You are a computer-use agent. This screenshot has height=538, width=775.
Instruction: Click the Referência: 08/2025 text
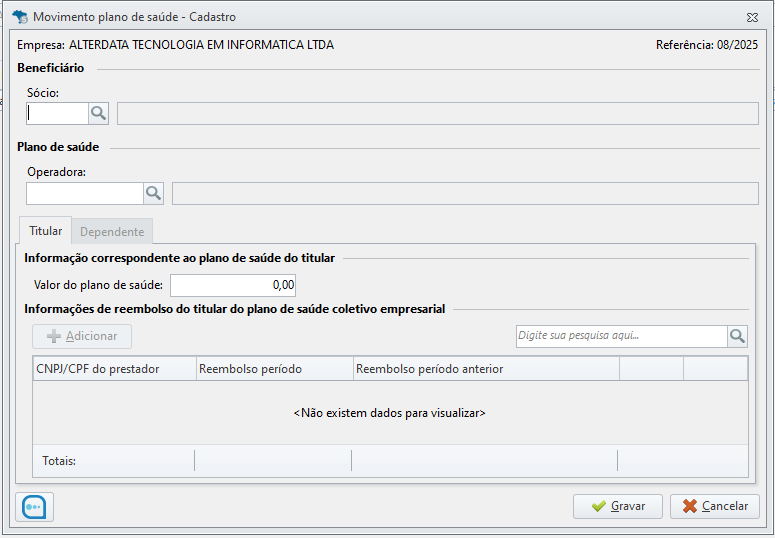[x=707, y=45]
